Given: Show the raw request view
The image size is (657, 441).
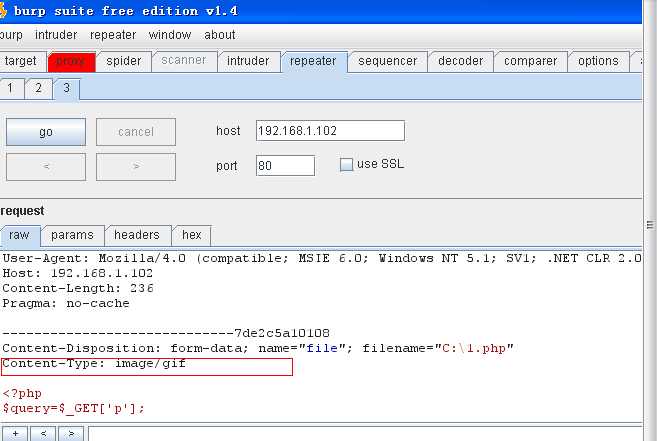Looking at the screenshot, I should (x=19, y=235).
